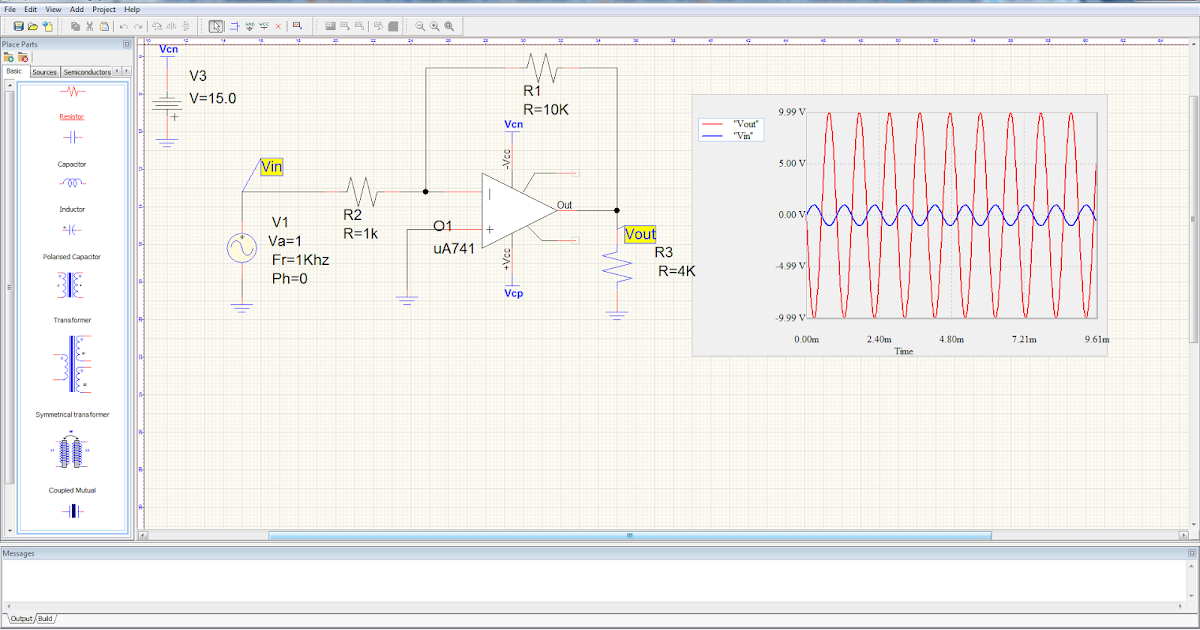
Task: Add a parts library with green plus icon
Action: click(x=10, y=57)
